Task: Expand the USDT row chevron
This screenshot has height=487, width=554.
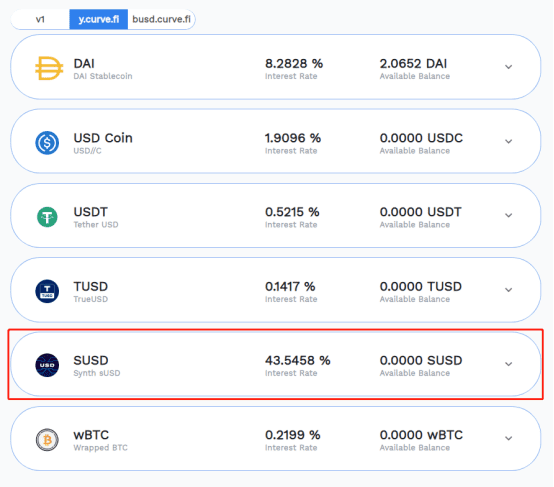Action: click(x=508, y=215)
